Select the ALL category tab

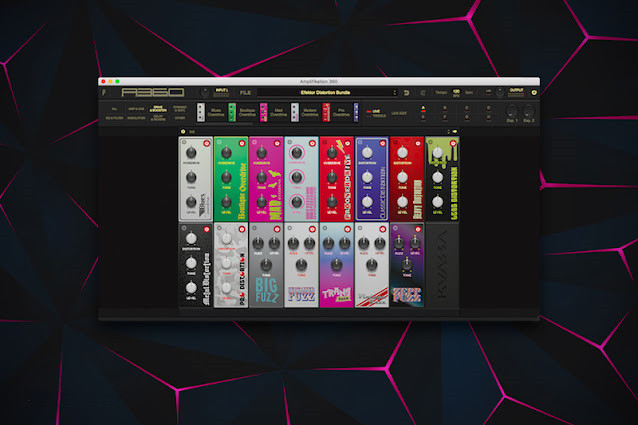pos(114,109)
